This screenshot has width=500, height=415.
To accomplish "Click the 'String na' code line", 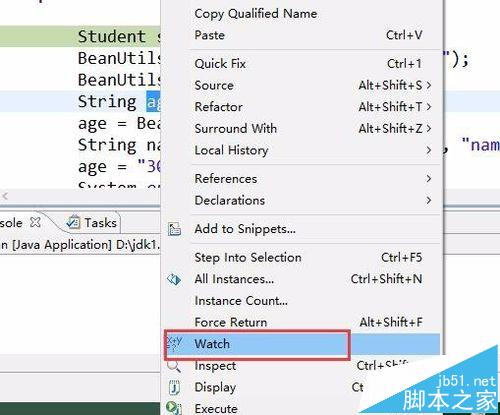I will (x=119, y=145).
